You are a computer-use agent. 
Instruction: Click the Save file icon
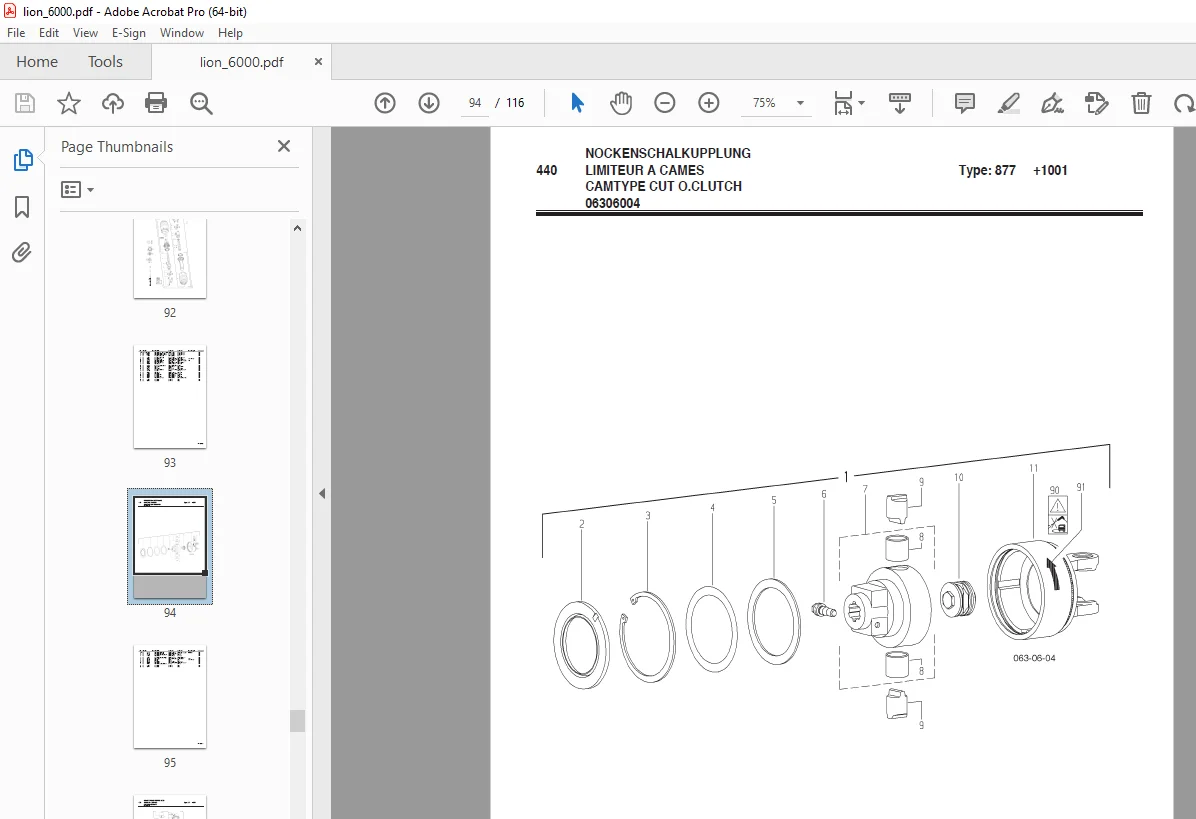(x=25, y=103)
